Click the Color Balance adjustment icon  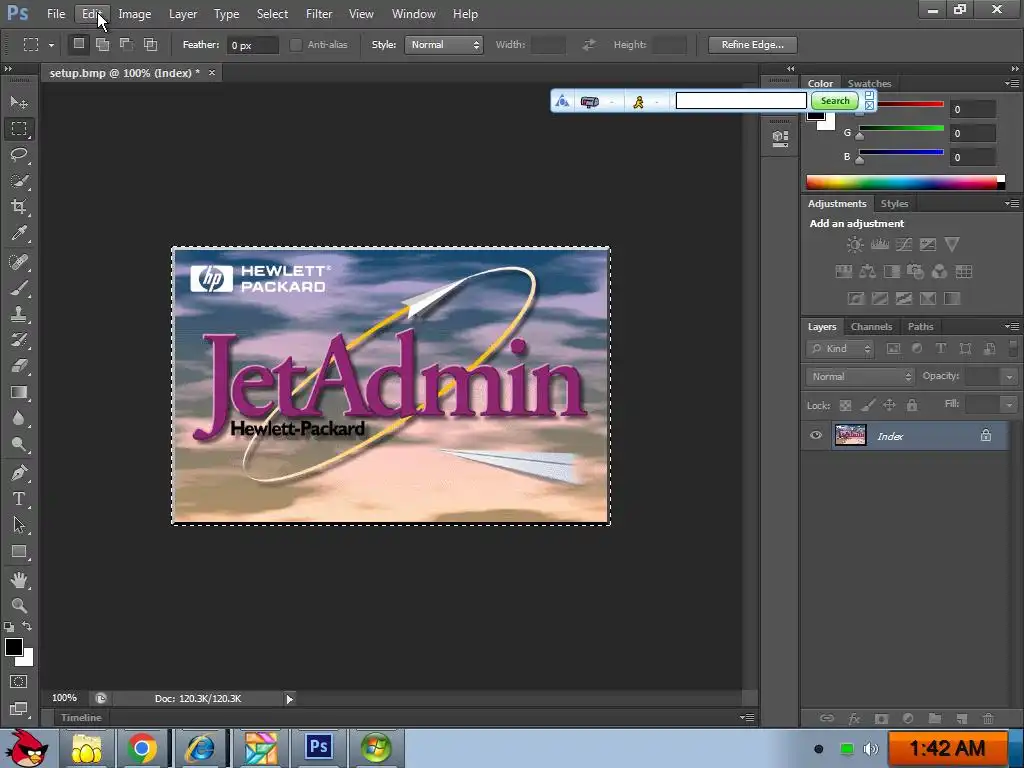pos(868,272)
